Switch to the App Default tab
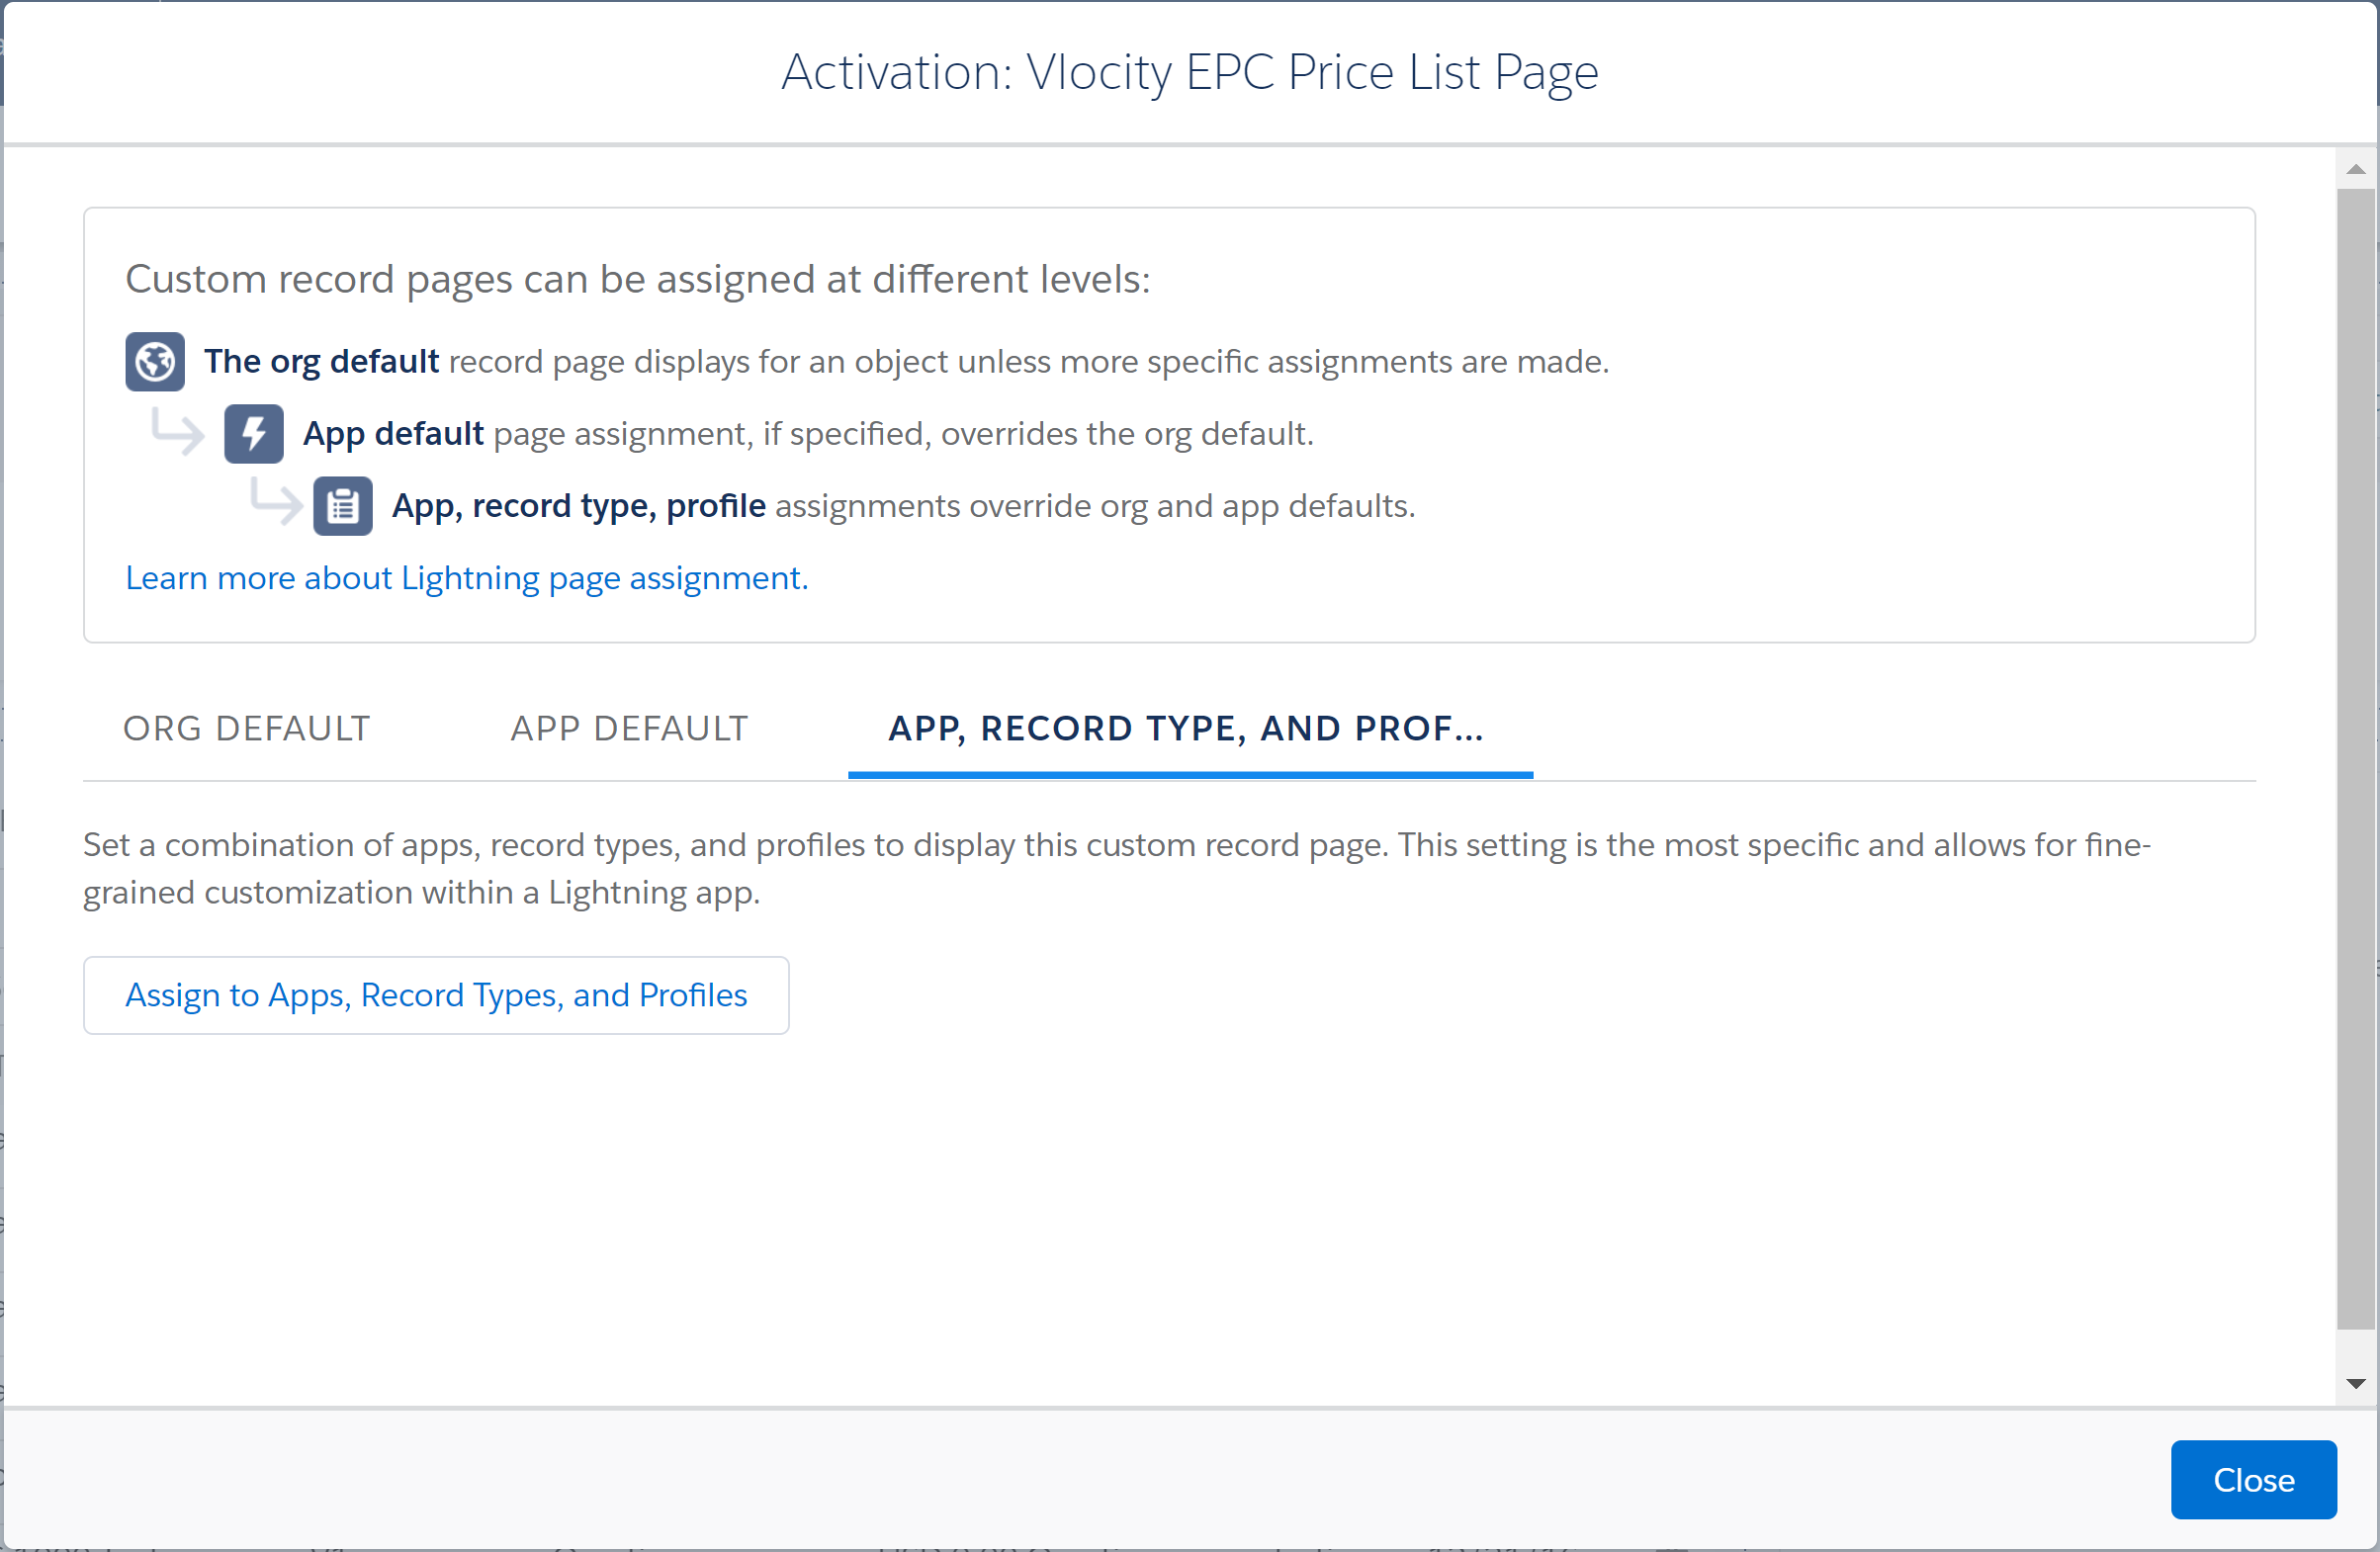This screenshot has height=1552, width=2380. click(x=629, y=728)
